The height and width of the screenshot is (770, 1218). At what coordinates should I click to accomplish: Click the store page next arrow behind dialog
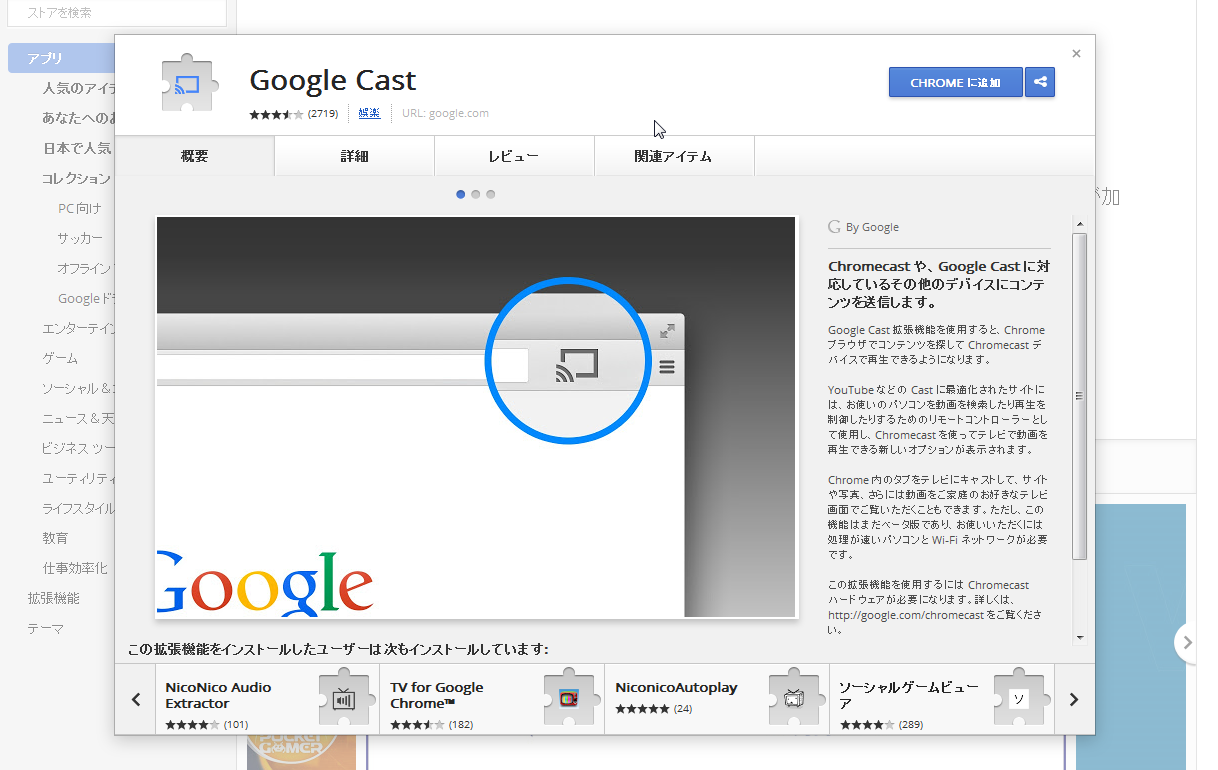tap(1186, 643)
